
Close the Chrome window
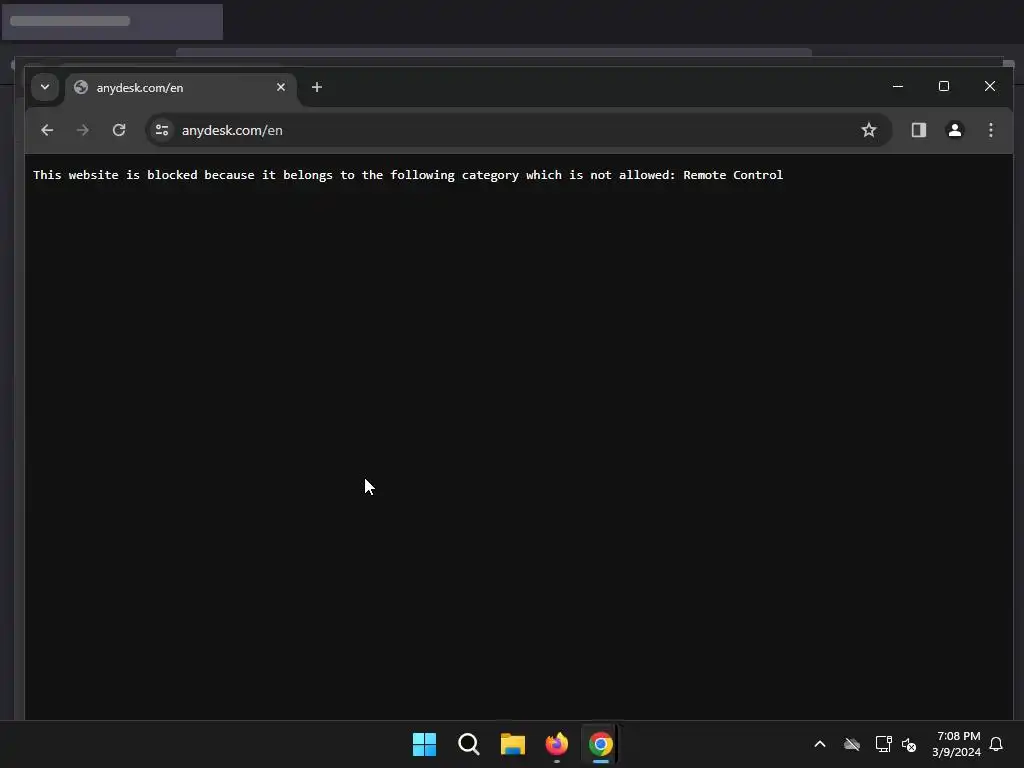pyautogui.click(x=990, y=86)
